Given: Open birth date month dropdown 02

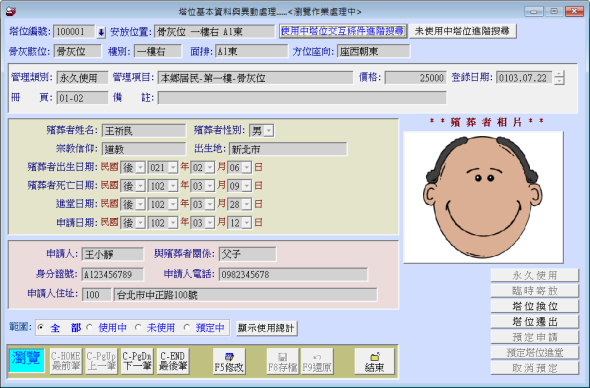Looking at the screenshot, I should (x=210, y=167).
